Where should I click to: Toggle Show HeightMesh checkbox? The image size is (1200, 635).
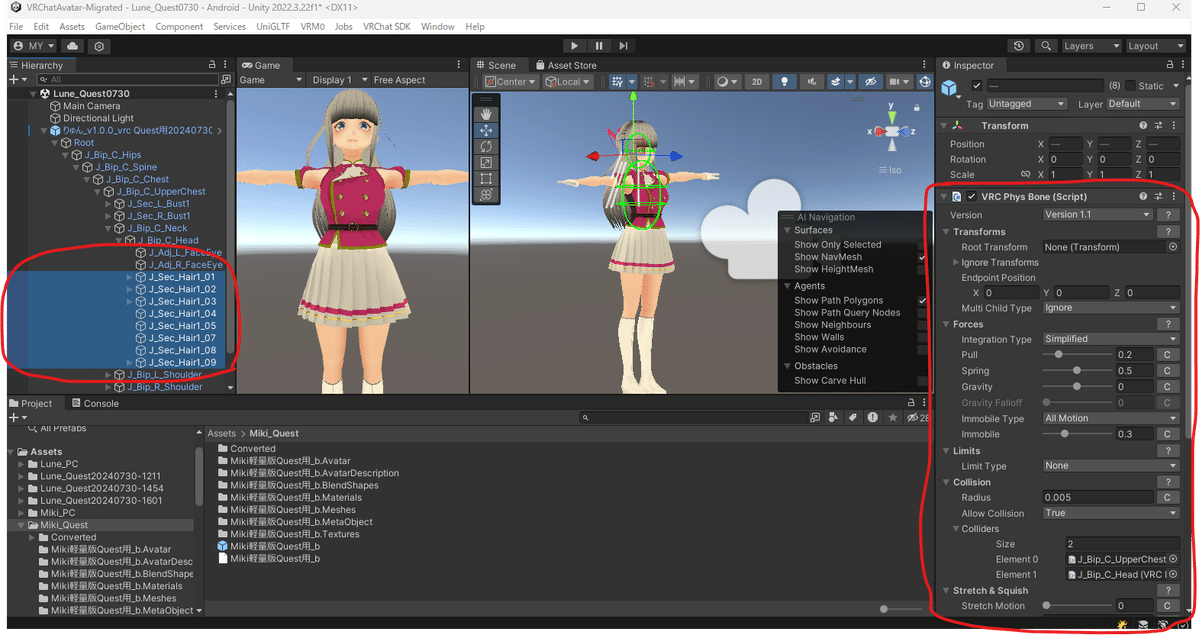[922, 269]
